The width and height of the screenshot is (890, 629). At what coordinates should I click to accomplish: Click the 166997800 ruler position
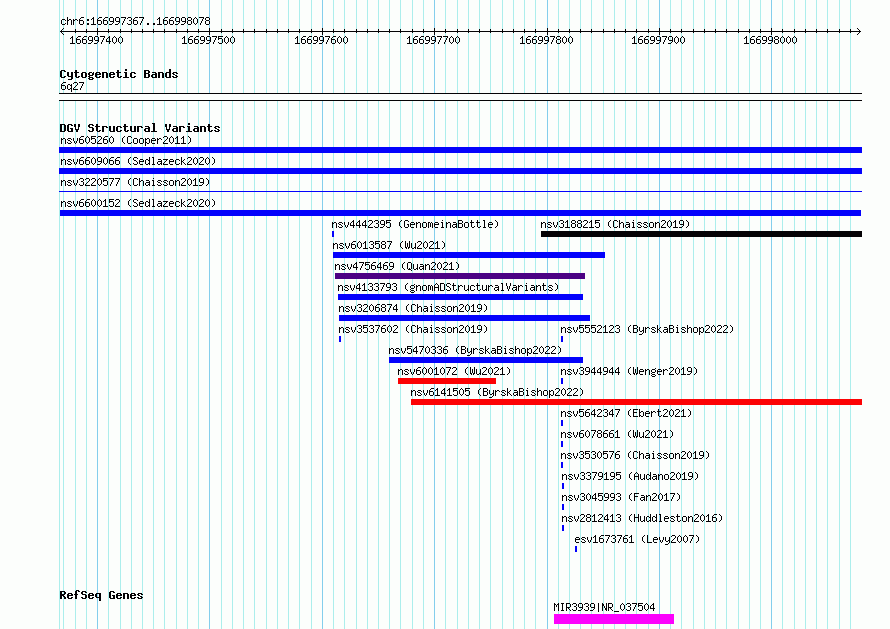tap(546, 40)
